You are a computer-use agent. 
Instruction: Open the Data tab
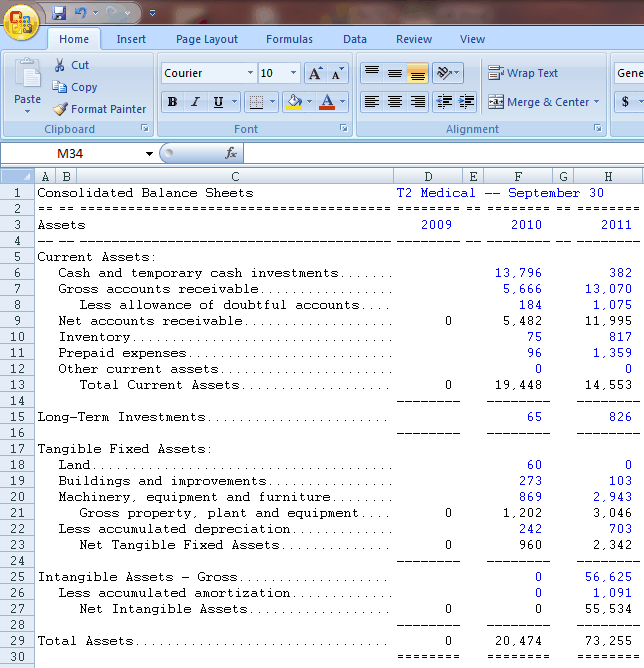coord(355,39)
